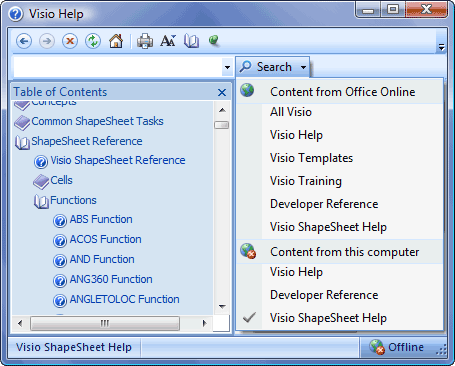Click the help icon beside Visio ShapeSheet Reference
Image resolution: width=455 pixels, height=366 pixels.
41,162
